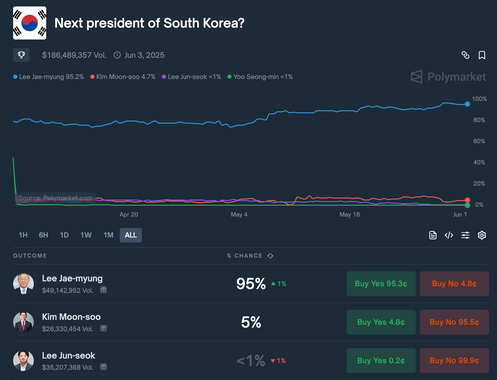This screenshot has width=497, height=380.
Task: Click the South Korea flag image
Action: (30, 23)
